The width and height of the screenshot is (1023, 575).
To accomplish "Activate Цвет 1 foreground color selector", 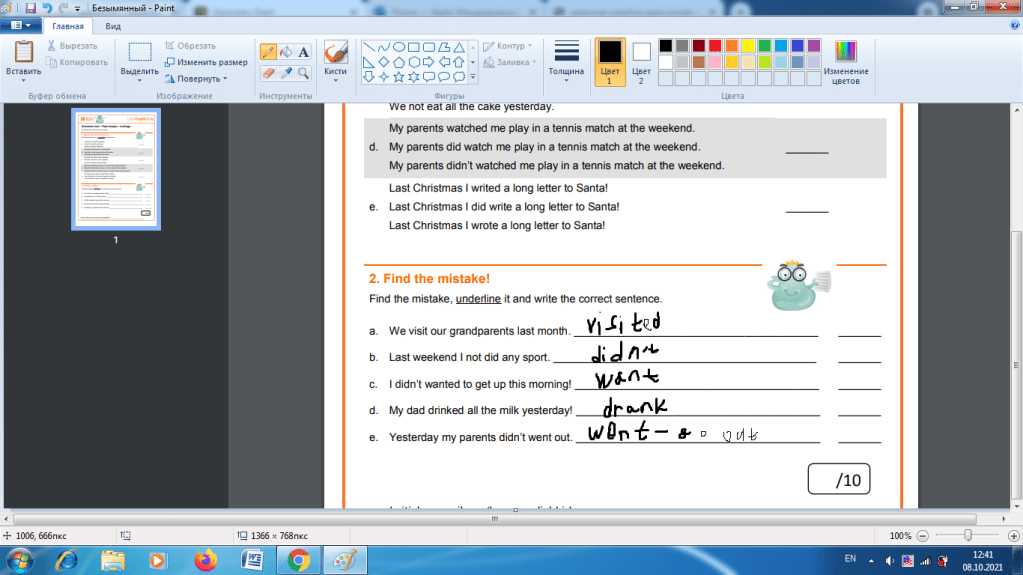I will pyautogui.click(x=609, y=61).
